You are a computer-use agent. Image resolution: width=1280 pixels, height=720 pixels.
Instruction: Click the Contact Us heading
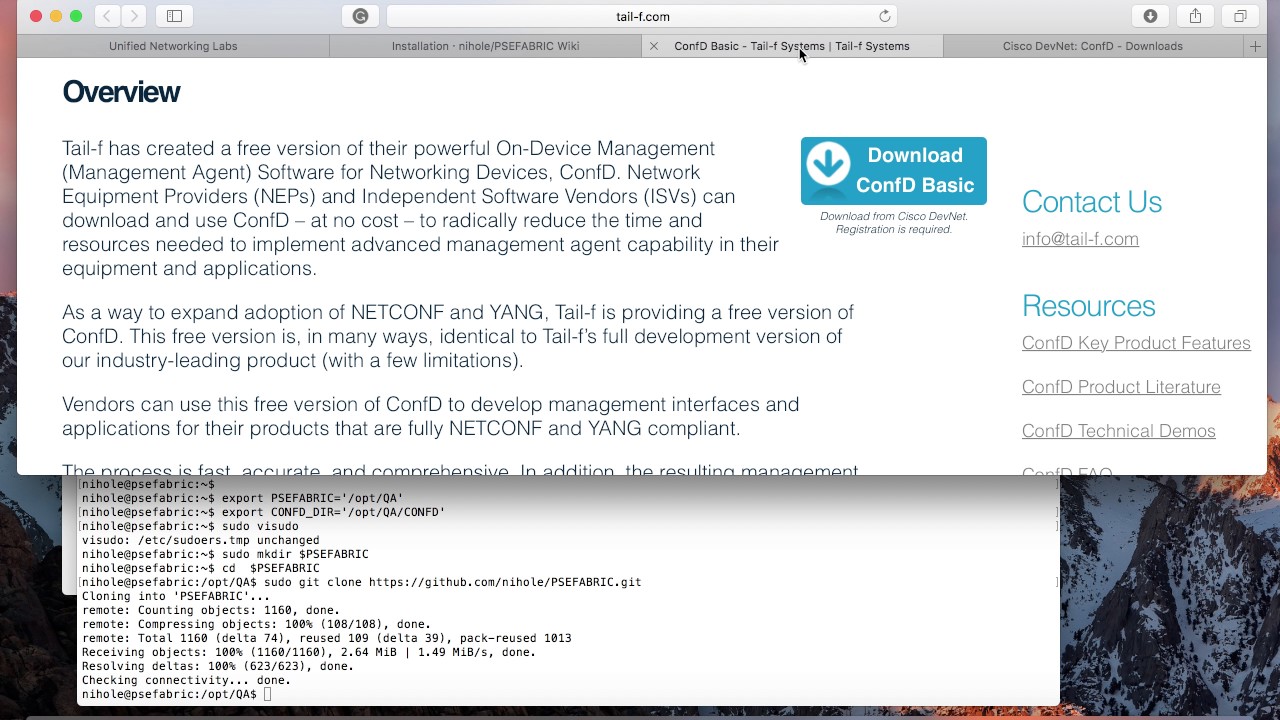[1092, 202]
